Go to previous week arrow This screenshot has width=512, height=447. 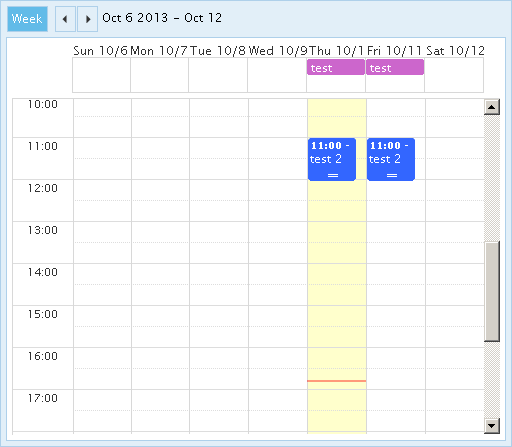(x=65, y=19)
